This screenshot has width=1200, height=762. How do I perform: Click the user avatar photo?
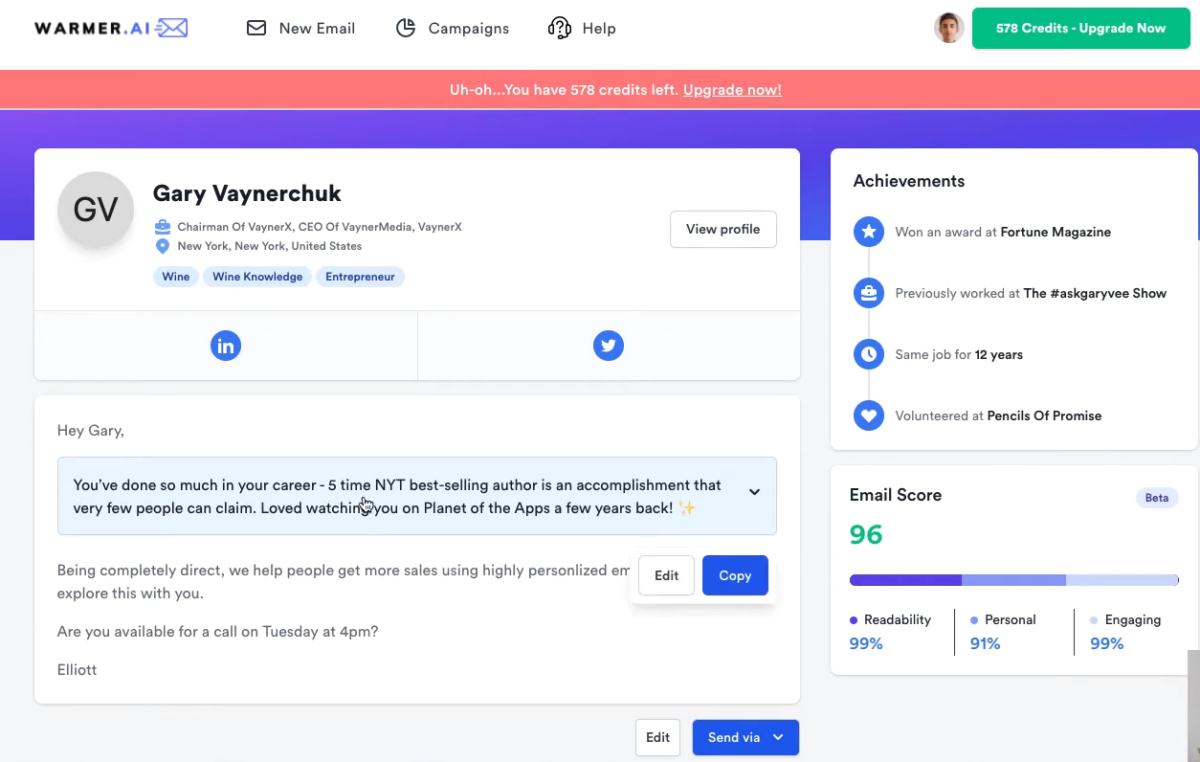pos(949,28)
